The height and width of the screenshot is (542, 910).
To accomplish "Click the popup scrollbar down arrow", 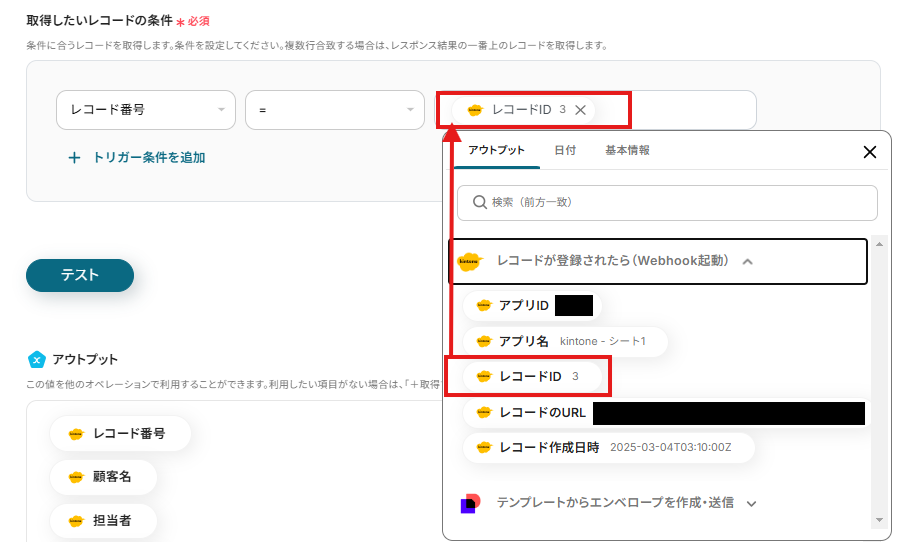I will coord(879,520).
